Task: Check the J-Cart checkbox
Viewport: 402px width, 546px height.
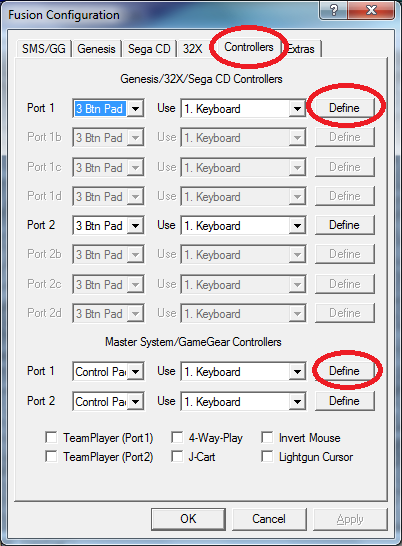Action: (x=177, y=457)
